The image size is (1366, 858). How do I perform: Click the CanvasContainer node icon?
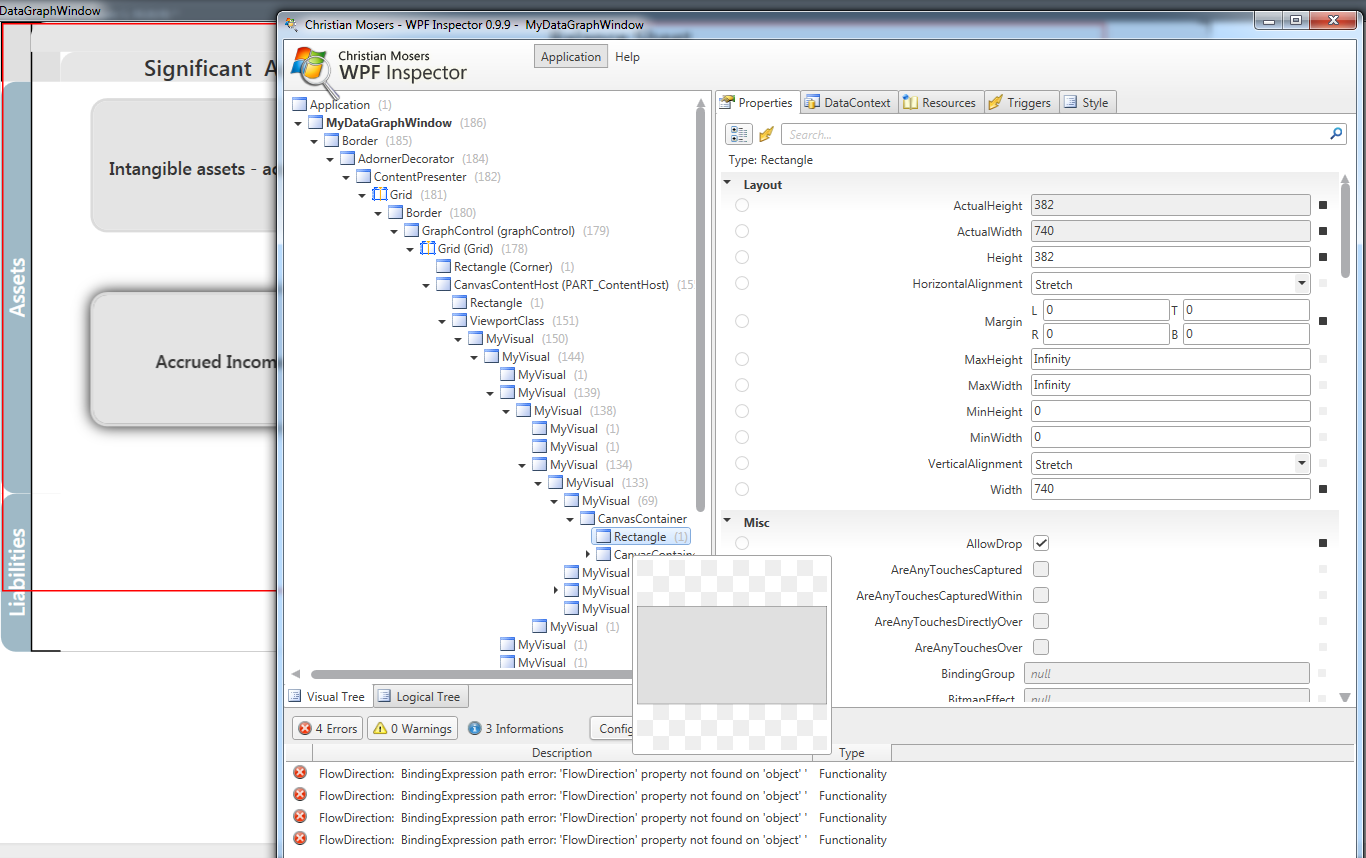[587, 518]
